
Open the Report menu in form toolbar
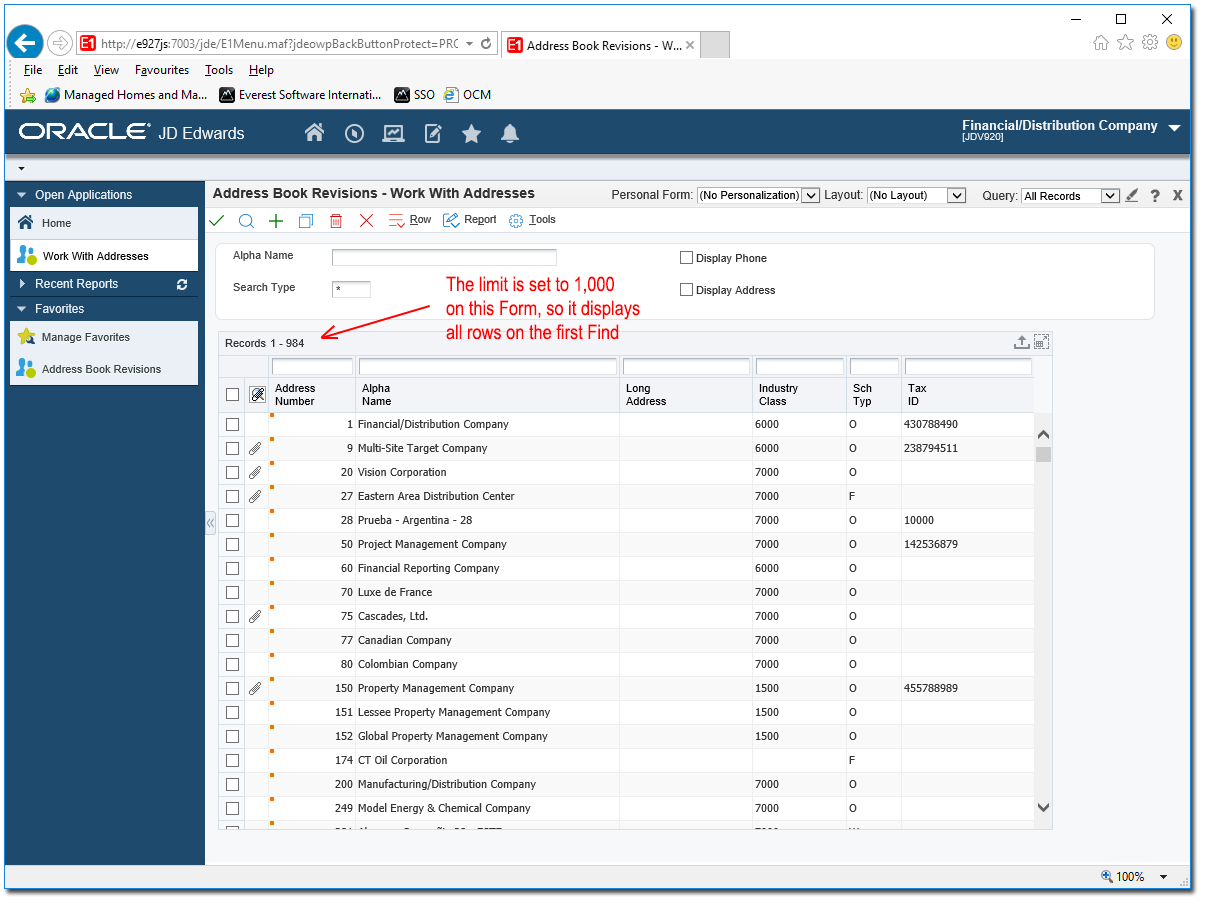pyautogui.click(x=470, y=220)
